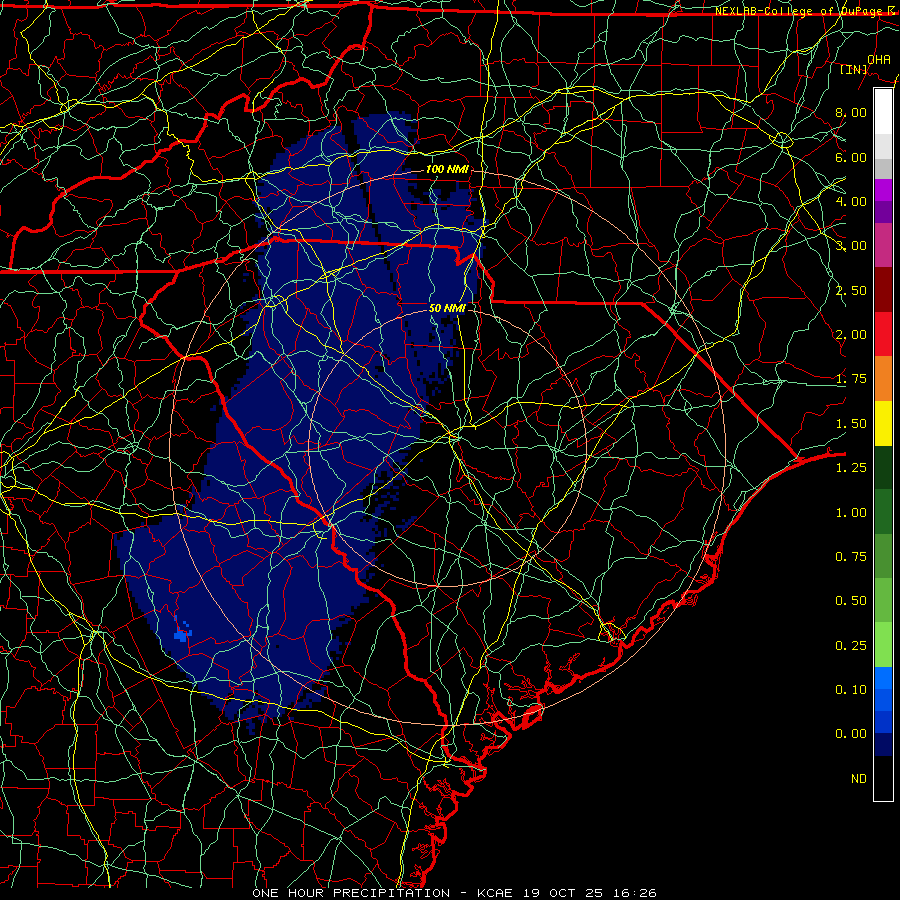Click the 0.00 legend value
This screenshot has width=900, height=900.
pyautogui.click(x=851, y=734)
